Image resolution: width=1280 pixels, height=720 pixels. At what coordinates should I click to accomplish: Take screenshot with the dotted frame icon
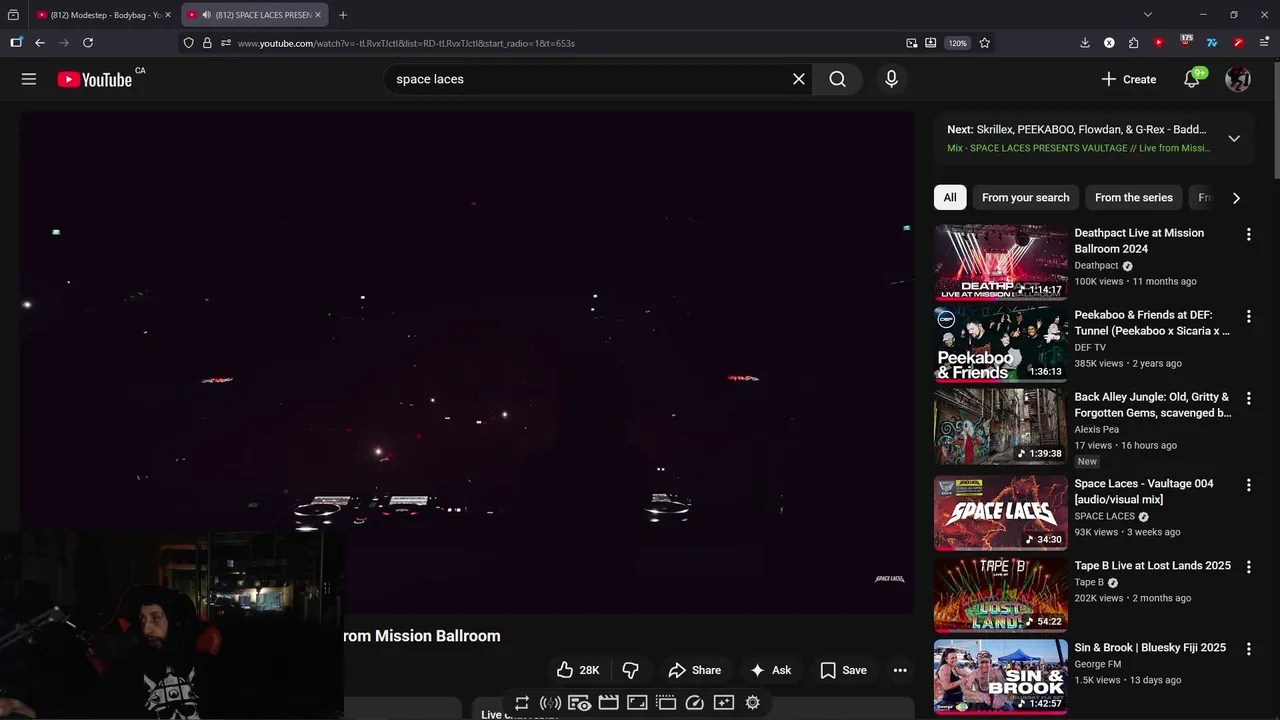click(666, 703)
